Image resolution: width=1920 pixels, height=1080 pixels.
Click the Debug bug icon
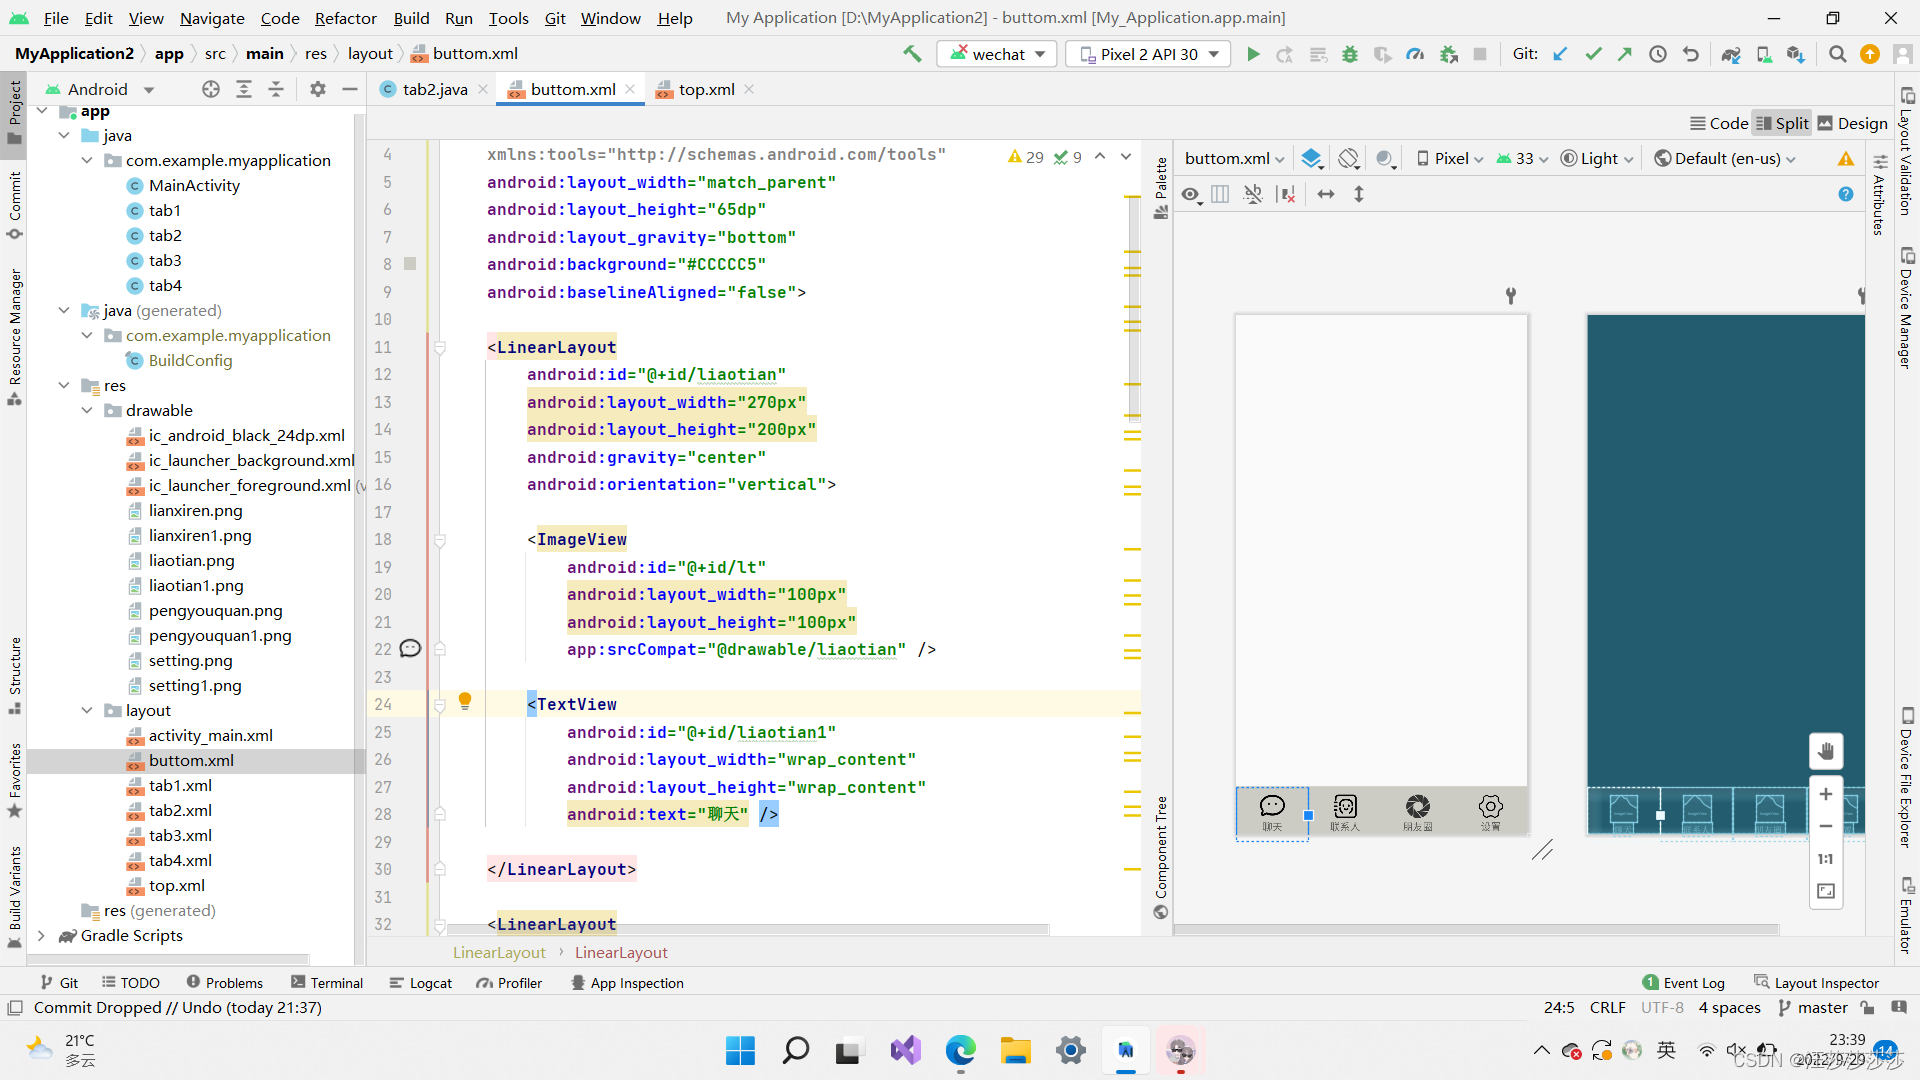click(x=1350, y=54)
